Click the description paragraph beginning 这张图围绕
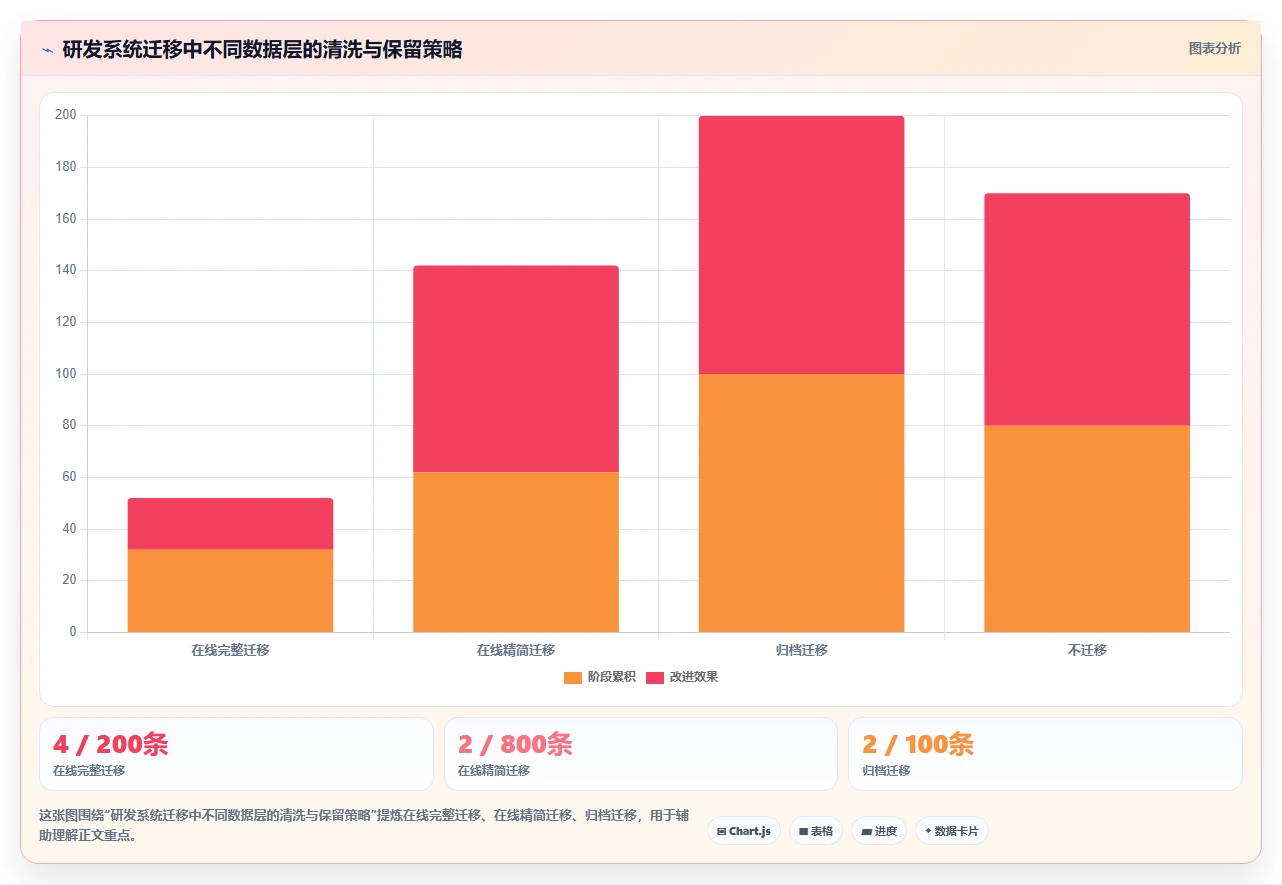The image size is (1282, 885). point(364,826)
